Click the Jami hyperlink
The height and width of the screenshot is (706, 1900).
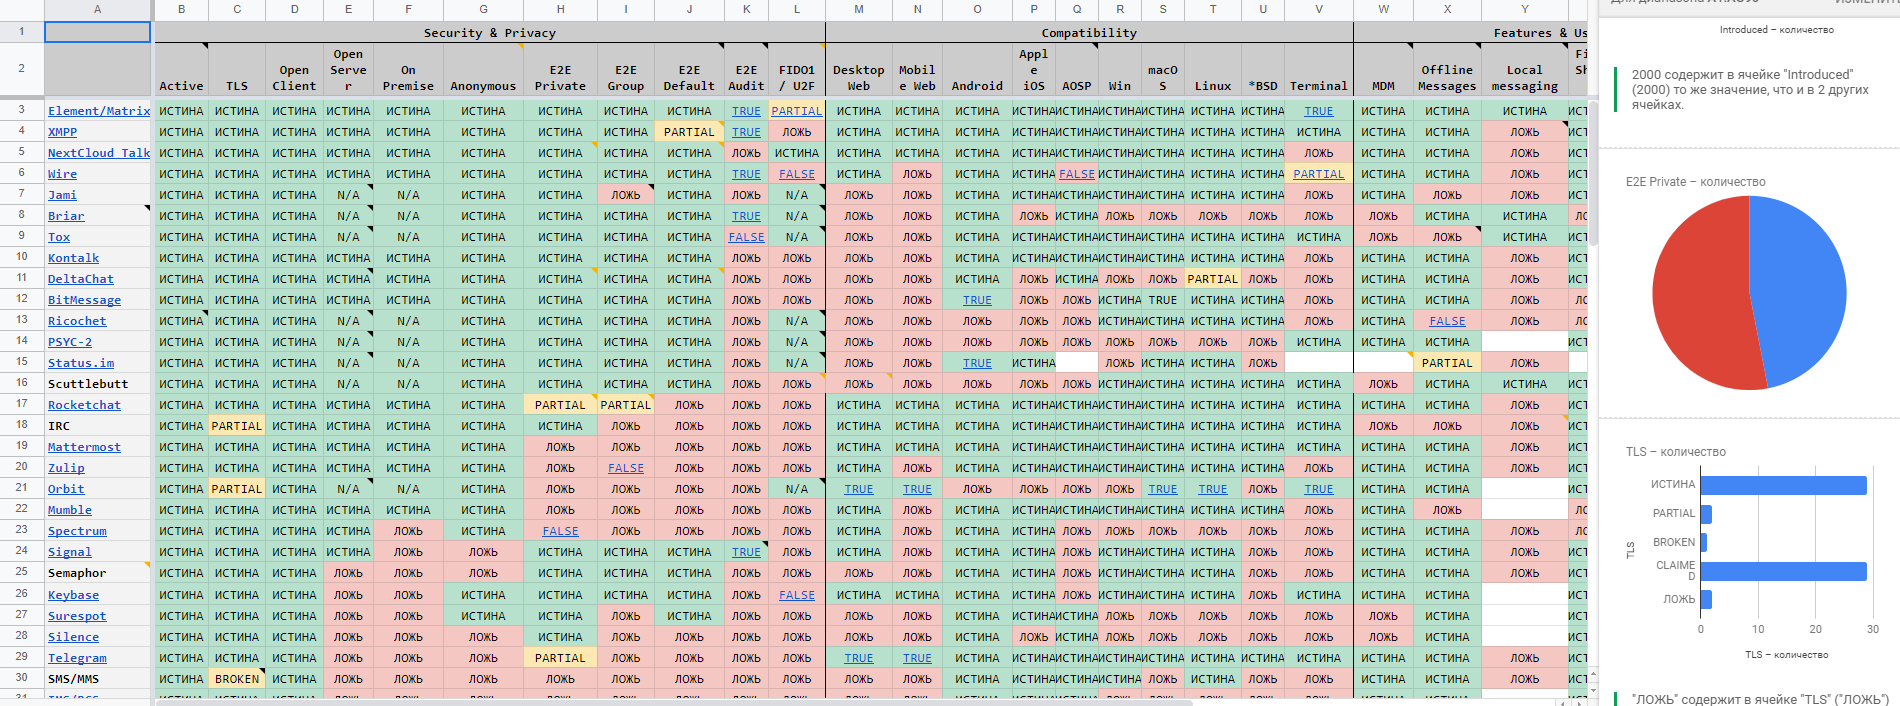pos(62,195)
